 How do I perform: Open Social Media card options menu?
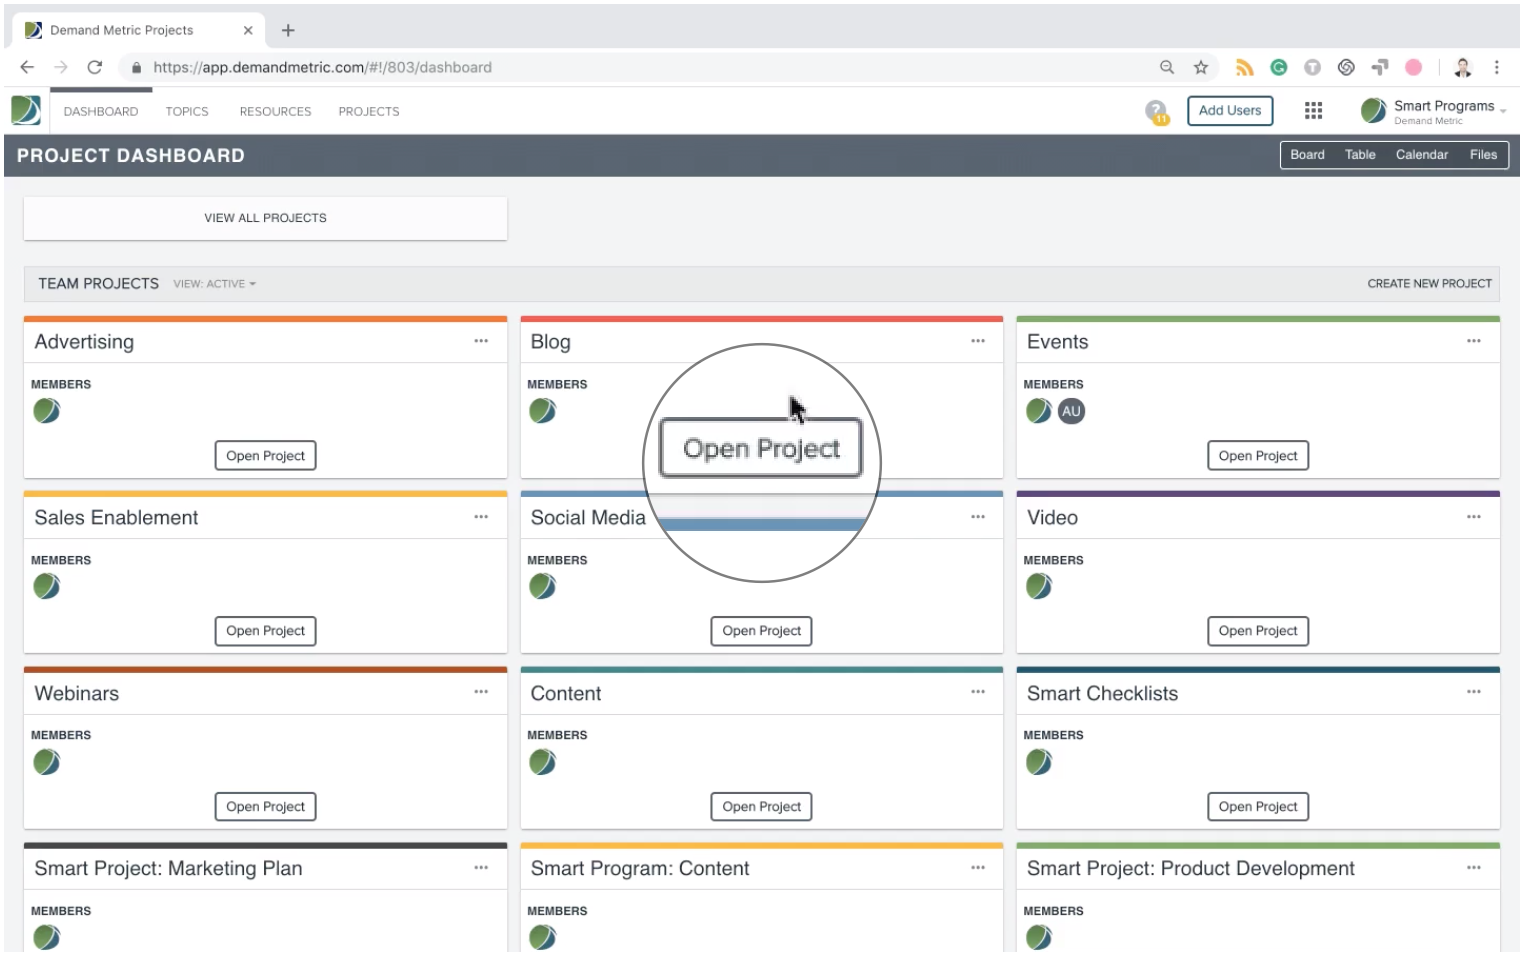pos(977,517)
